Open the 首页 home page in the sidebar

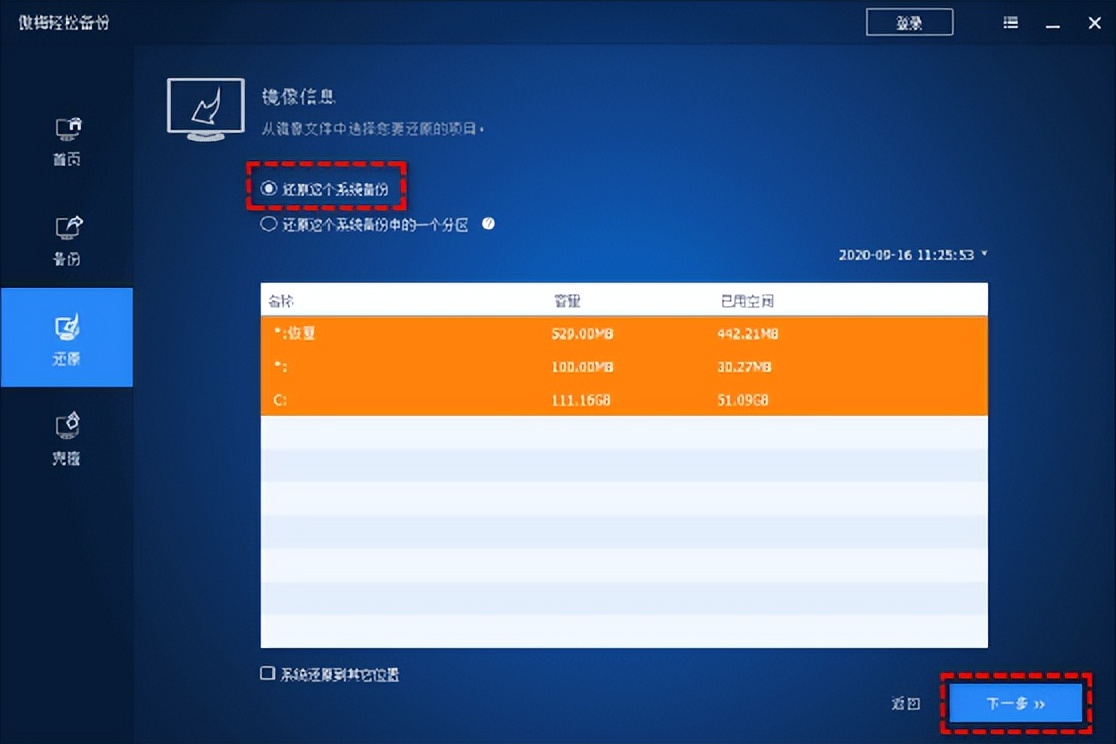point(66,140)
